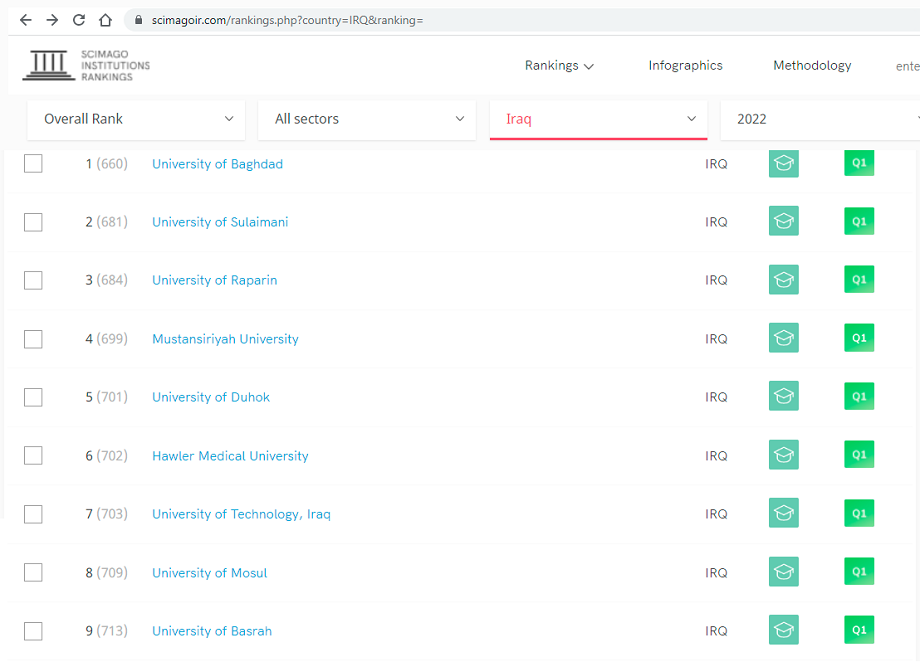This screenshot has width=920, height=662.
Task: Open the University of Technology, Iraq link
Action: 241,514
